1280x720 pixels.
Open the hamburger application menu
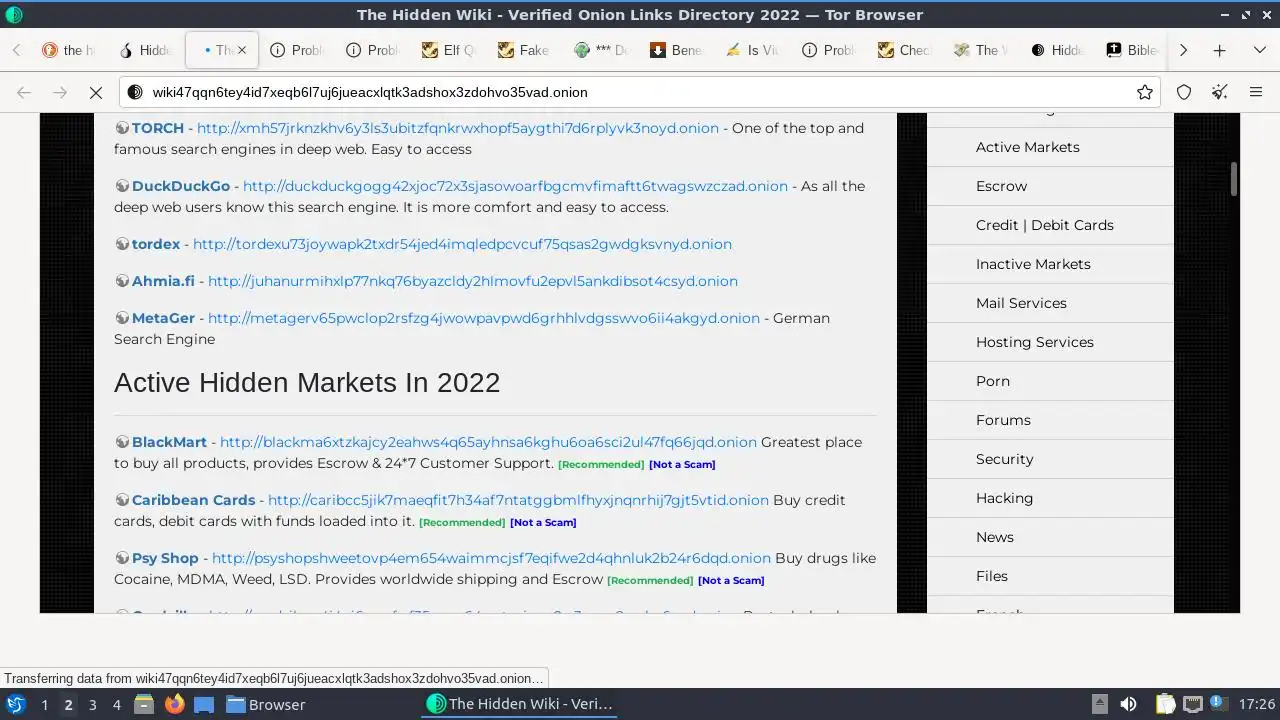tap(1256, 92)
